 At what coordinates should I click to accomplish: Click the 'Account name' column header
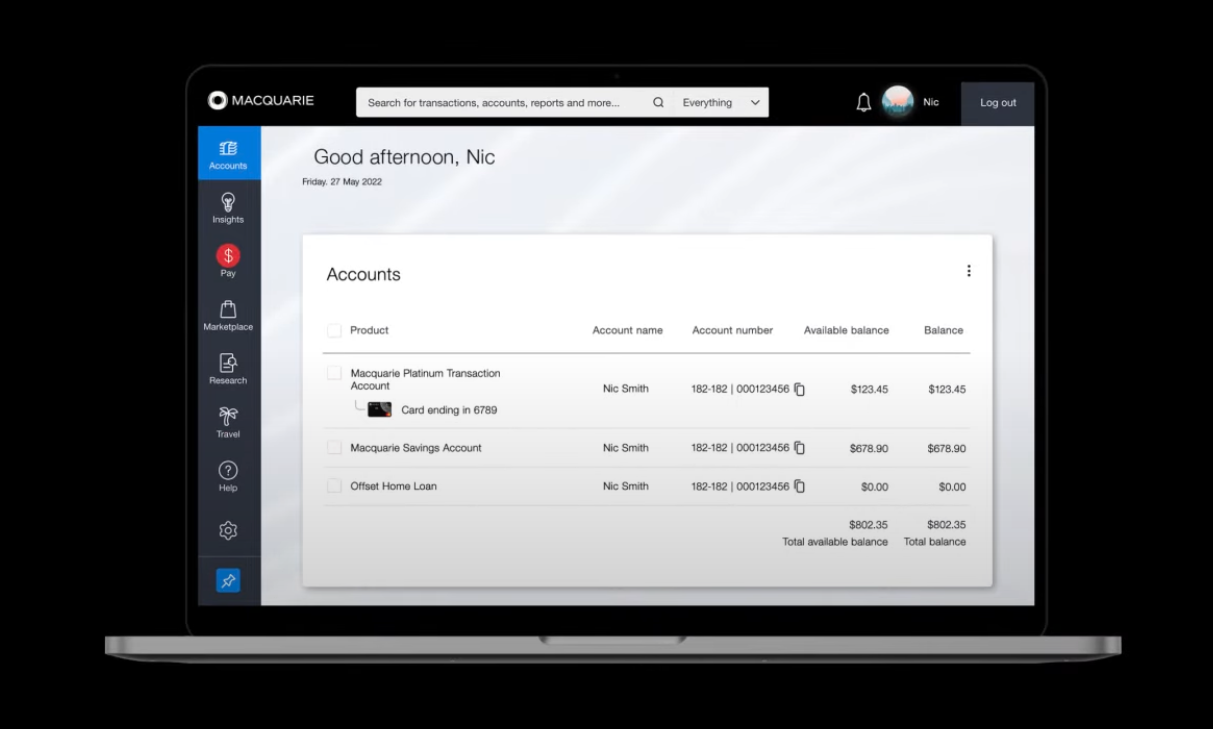coord(627,330)
